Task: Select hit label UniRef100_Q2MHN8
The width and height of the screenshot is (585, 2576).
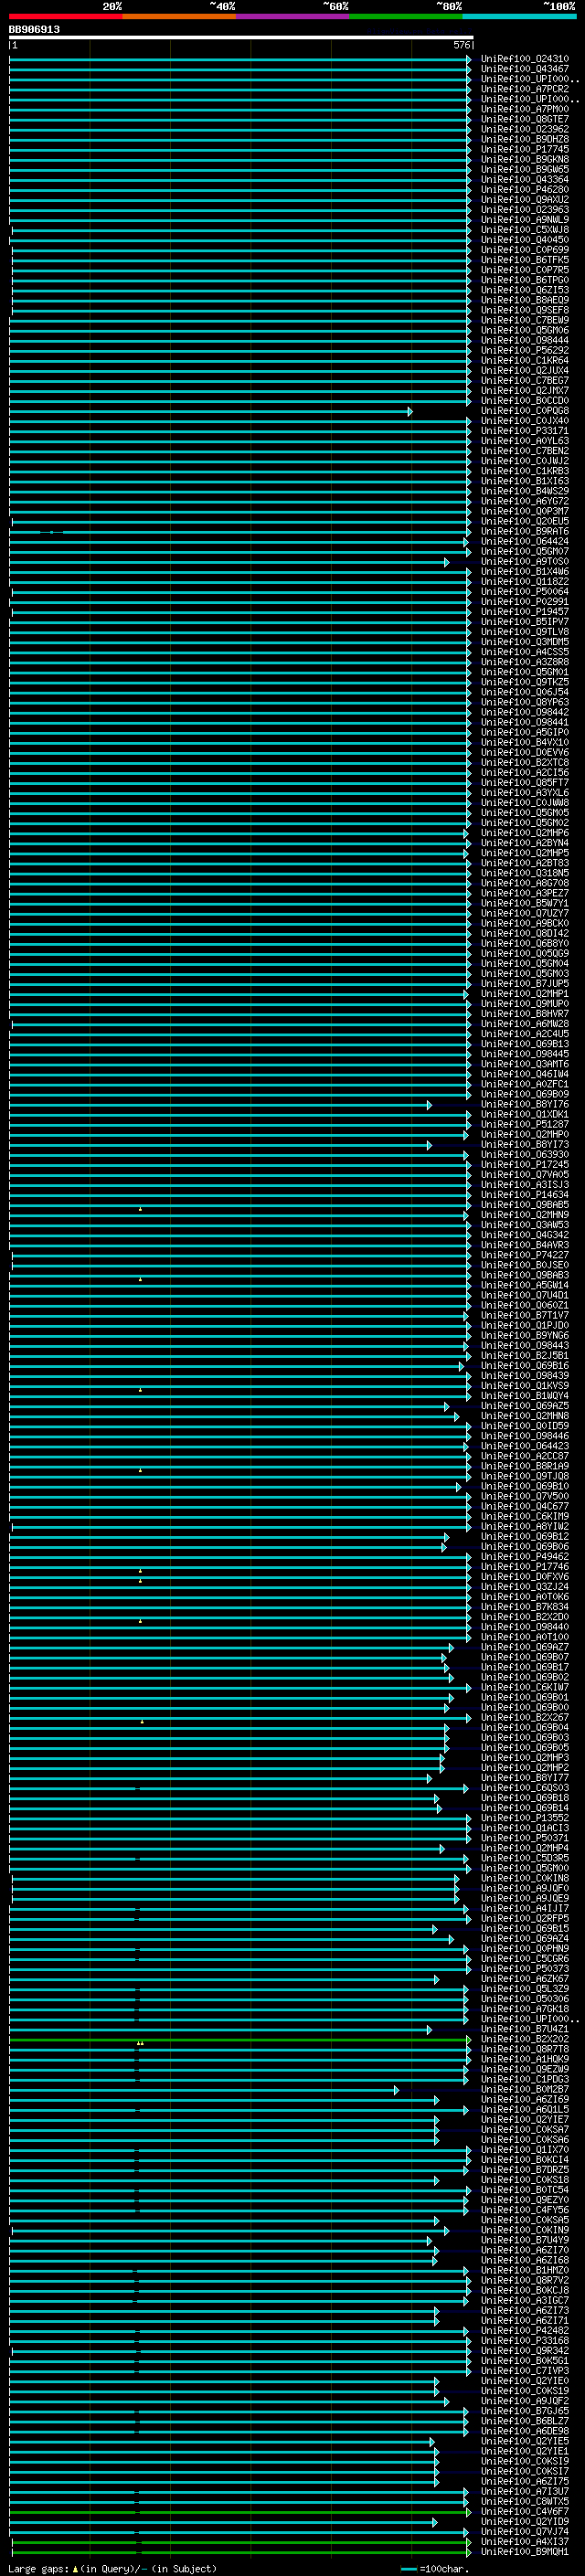Action: pyautogui.click(x=525, y=1416)
